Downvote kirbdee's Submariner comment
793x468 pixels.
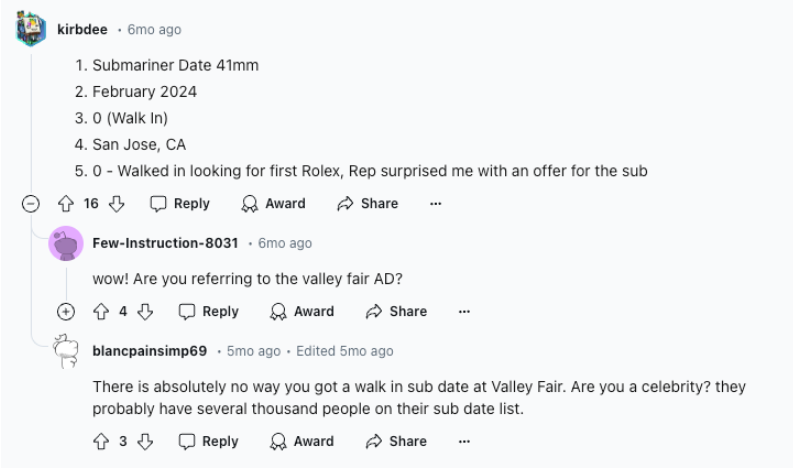point(117,204)
